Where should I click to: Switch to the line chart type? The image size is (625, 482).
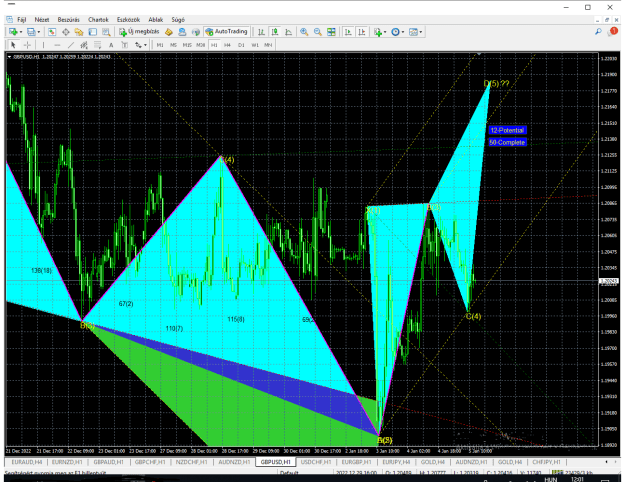coord(288,32)
